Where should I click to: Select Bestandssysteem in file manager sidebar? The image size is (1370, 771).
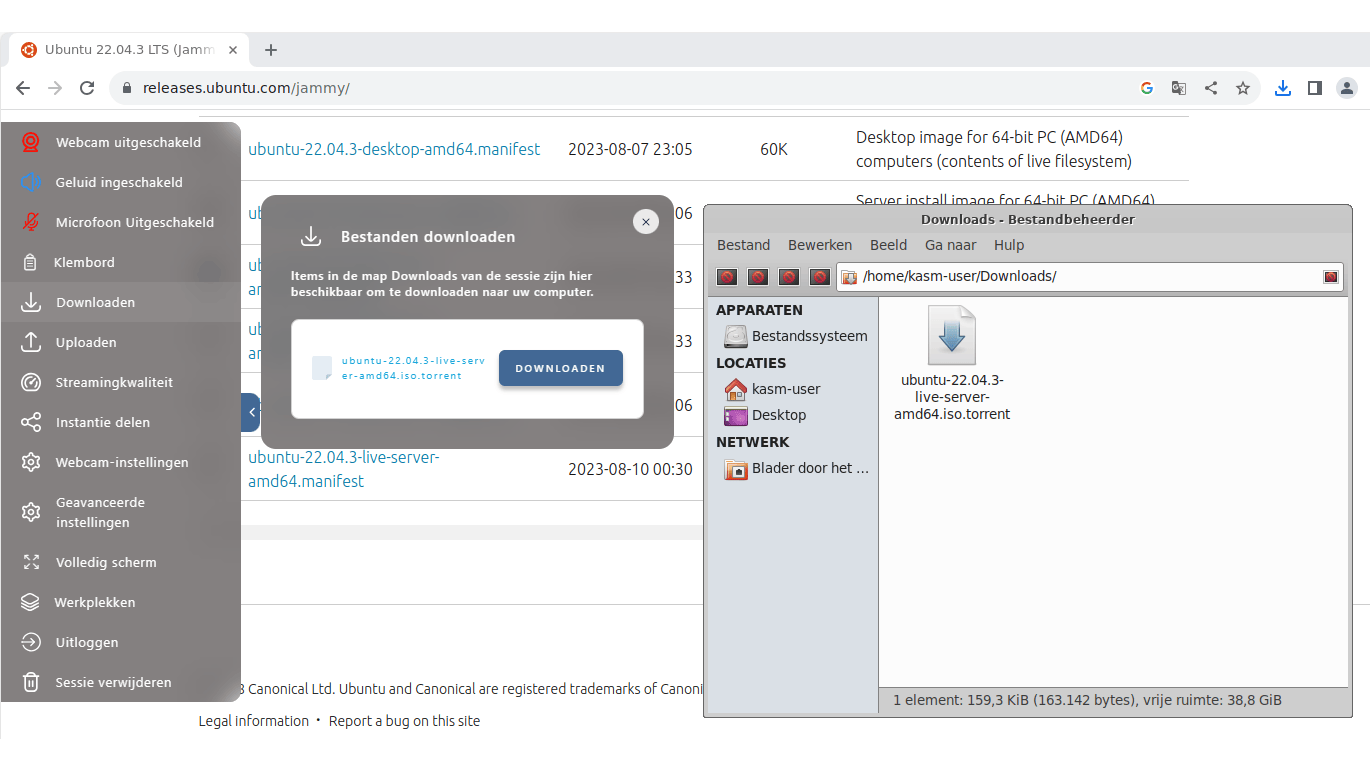click(796, 336)
